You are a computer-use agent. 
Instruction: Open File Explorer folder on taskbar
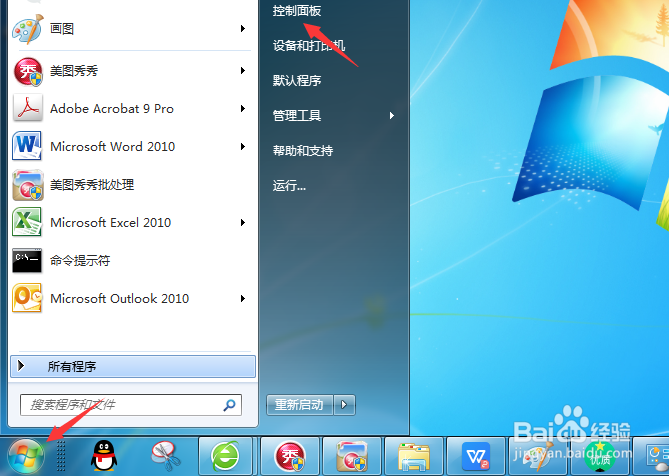(414, 456)
